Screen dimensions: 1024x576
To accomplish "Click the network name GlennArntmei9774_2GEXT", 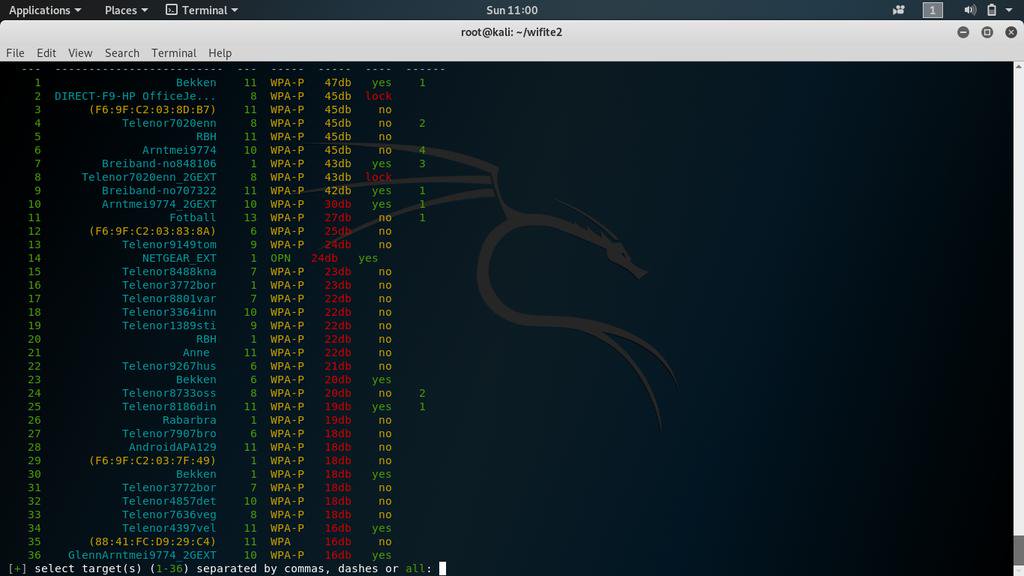I will coord(142,555).
